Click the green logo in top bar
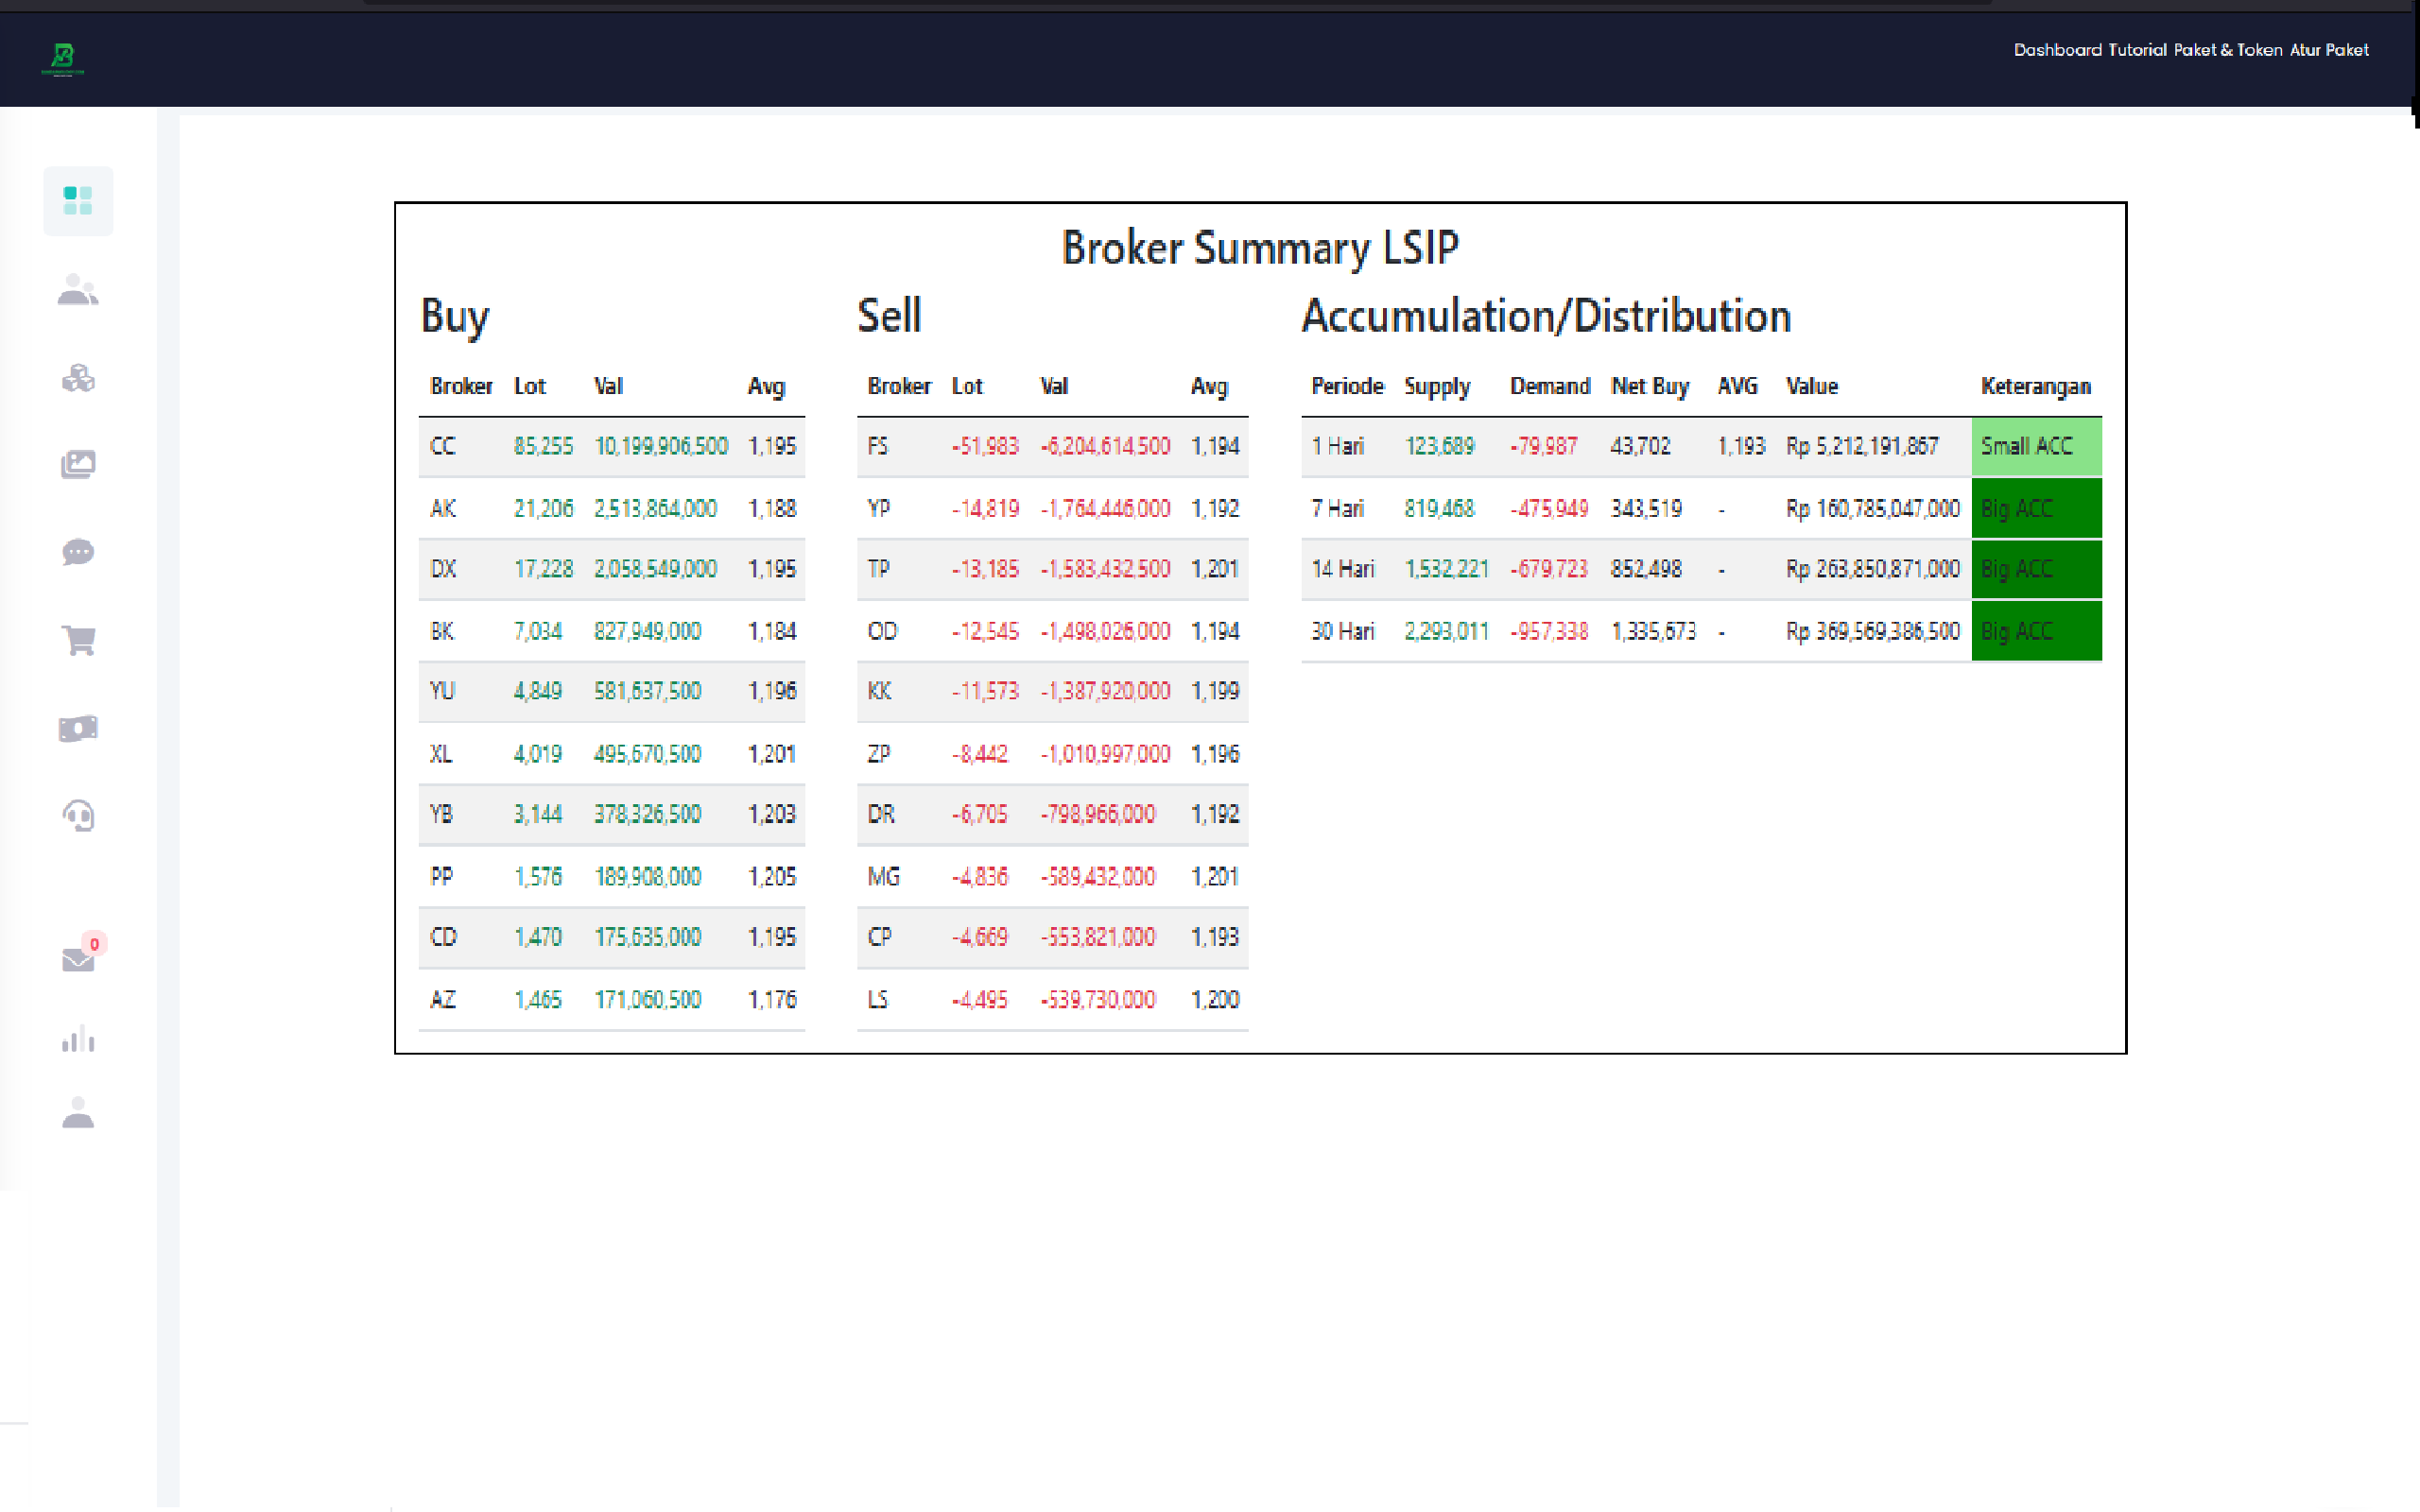Image resolution: width=2420 pixels, height=1512 pixels. pos(63,58)
